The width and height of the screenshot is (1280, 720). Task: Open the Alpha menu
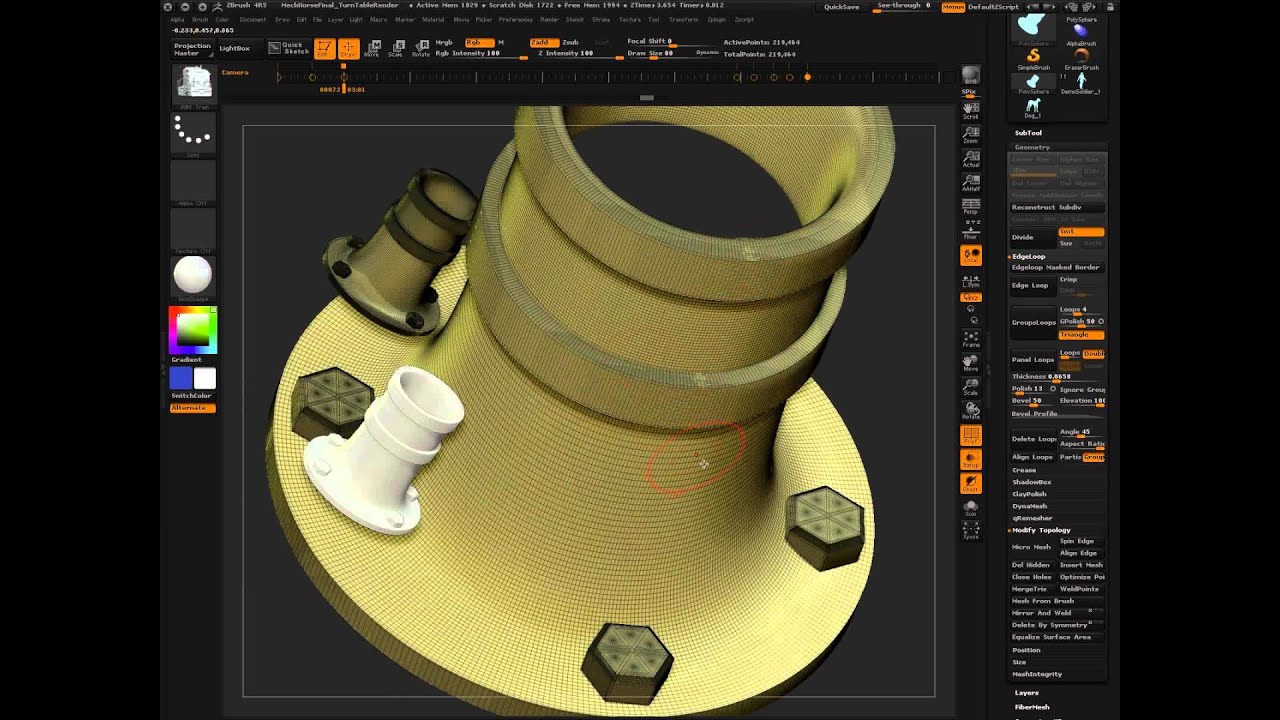pyautogui.click(x=177, y=19)
